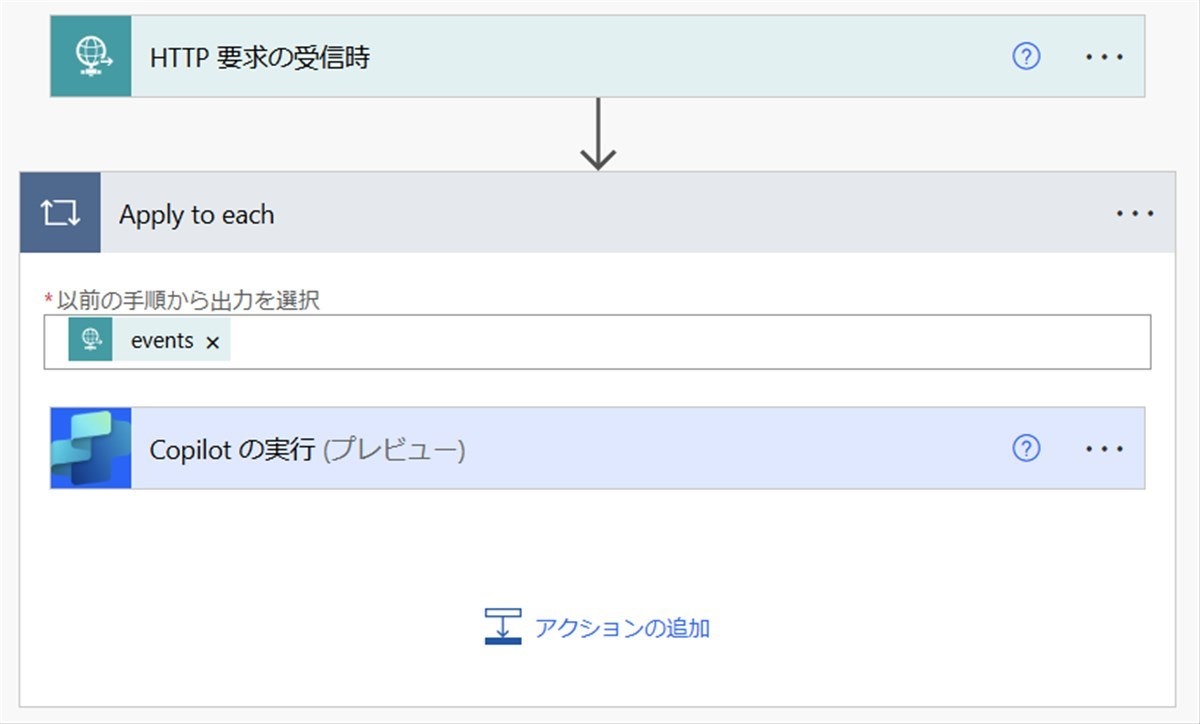Open the HTTP 要求の受信時 ellipsis menu
The width and height of the screenshot is (1200, 724).
[x=1105, y=57]
